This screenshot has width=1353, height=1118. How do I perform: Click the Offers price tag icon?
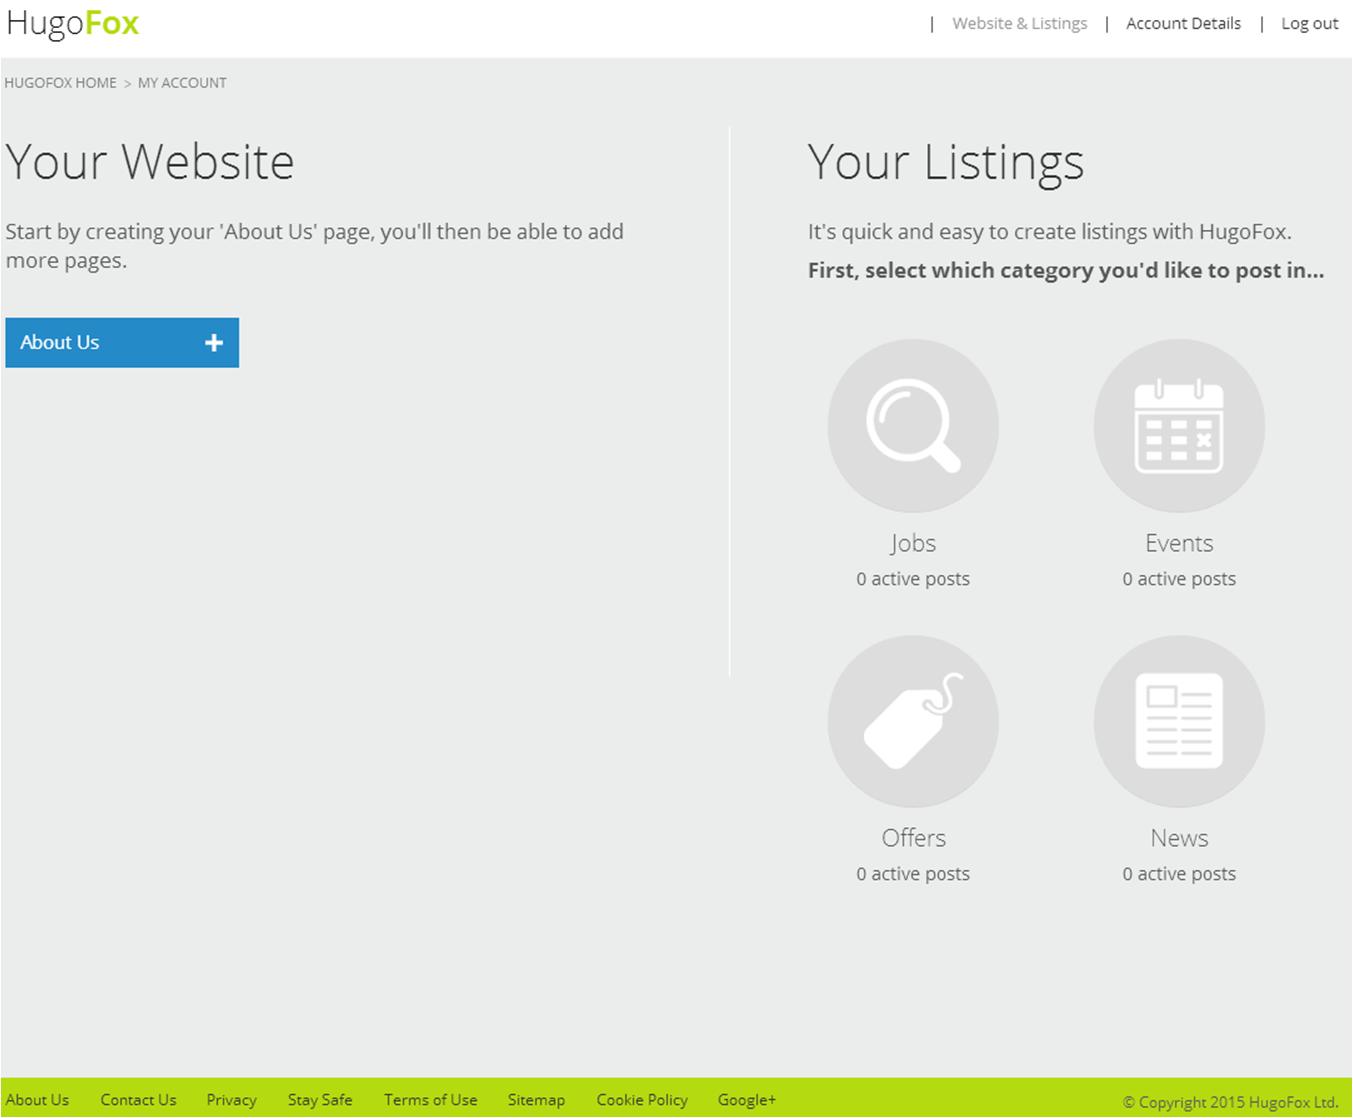click(x=912, y=721)
